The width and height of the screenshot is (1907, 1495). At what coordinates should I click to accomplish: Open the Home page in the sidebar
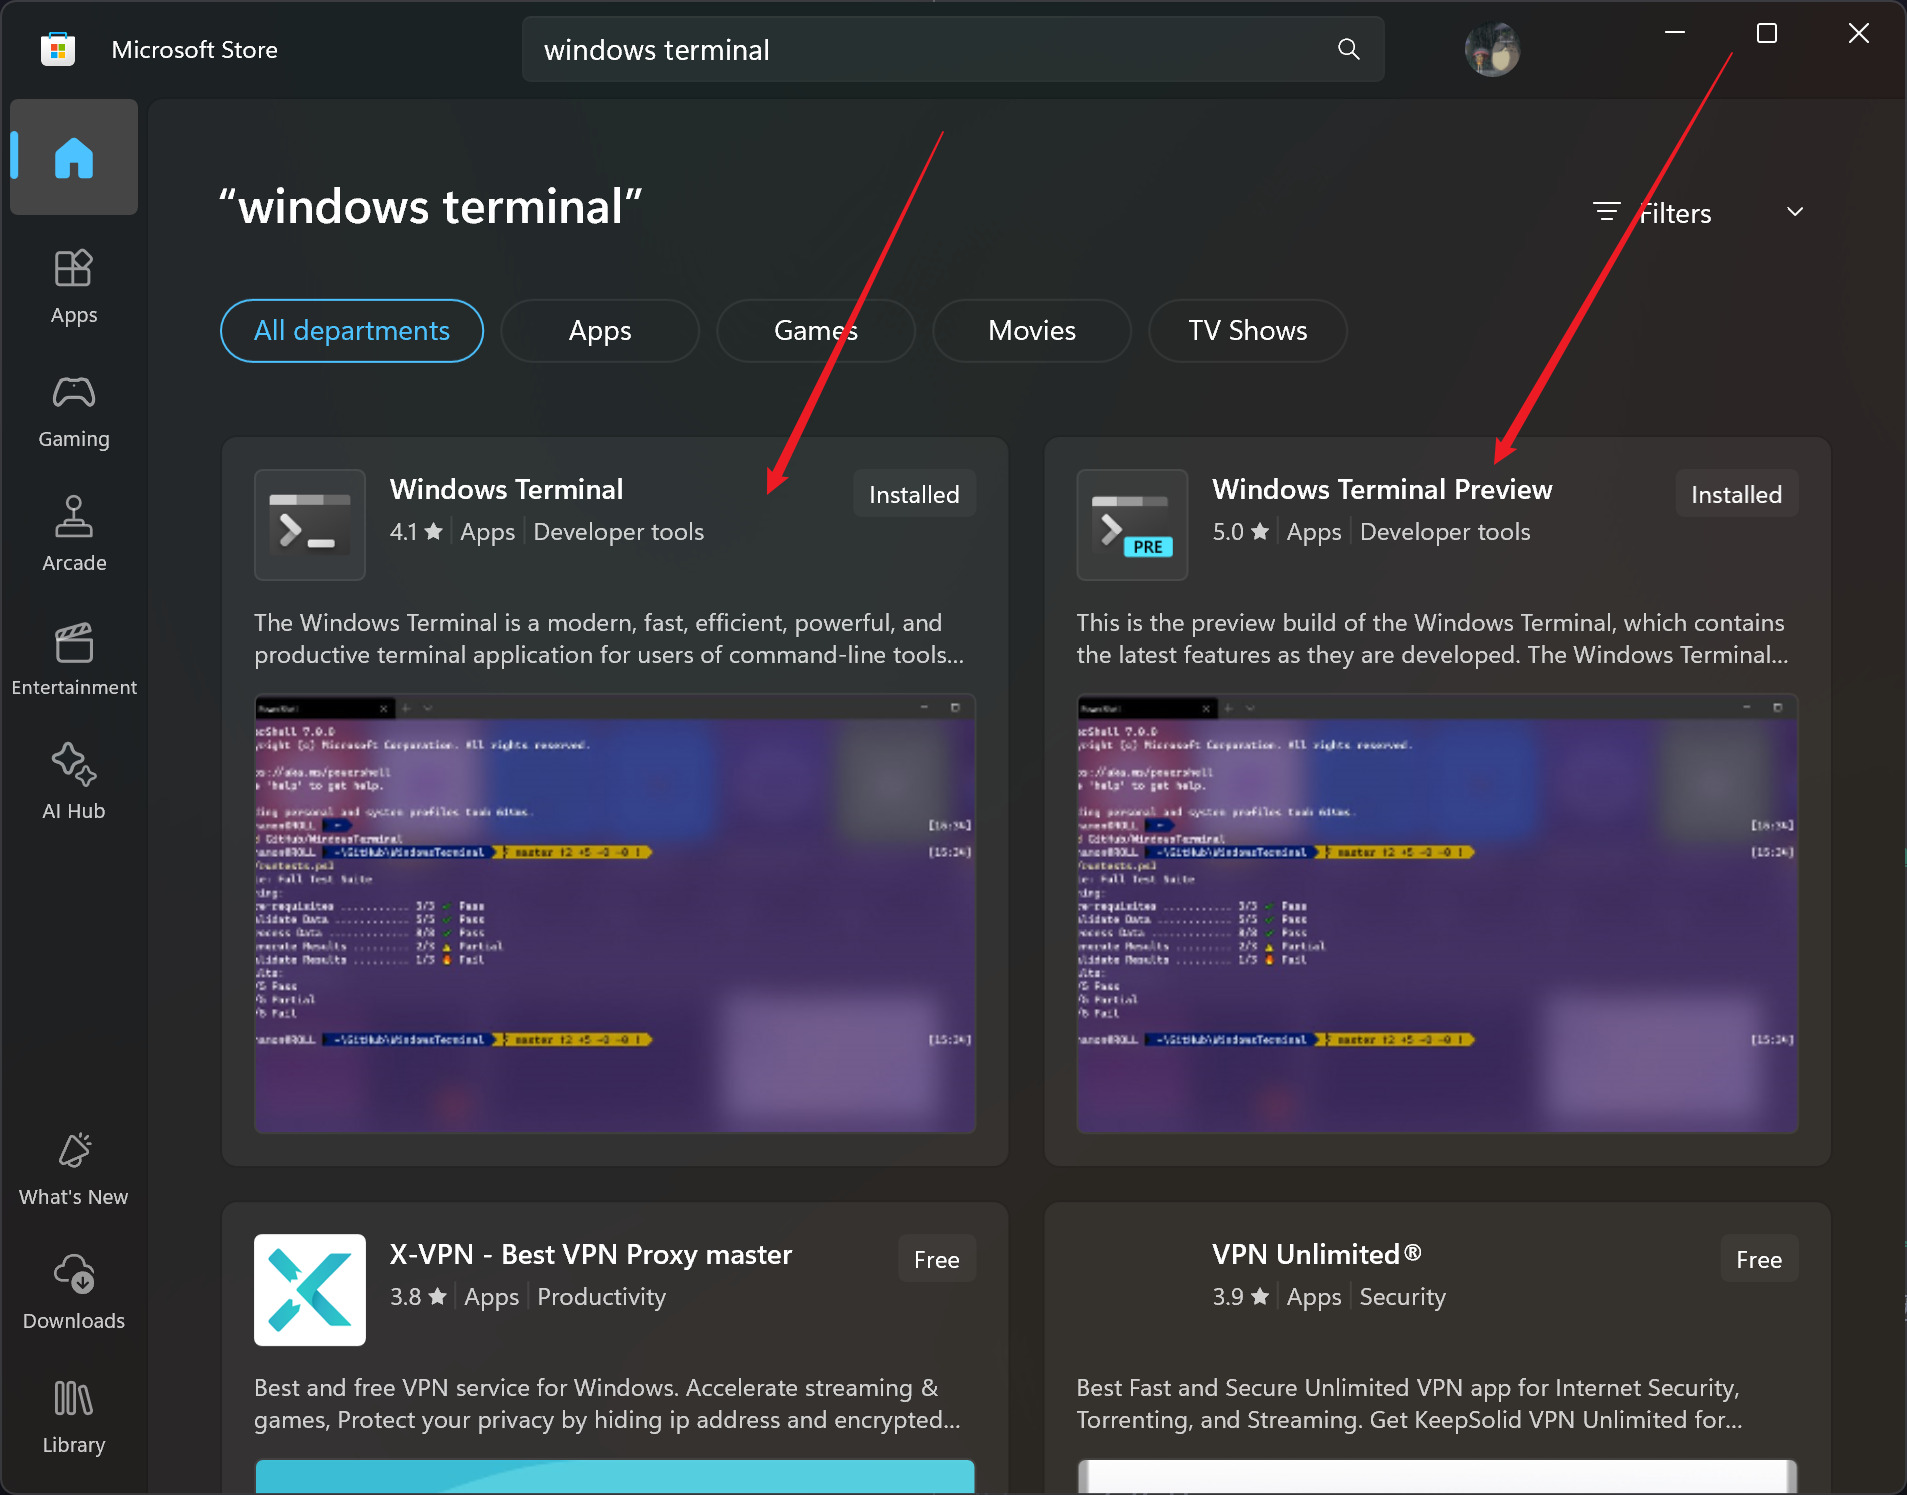[74, 157]
